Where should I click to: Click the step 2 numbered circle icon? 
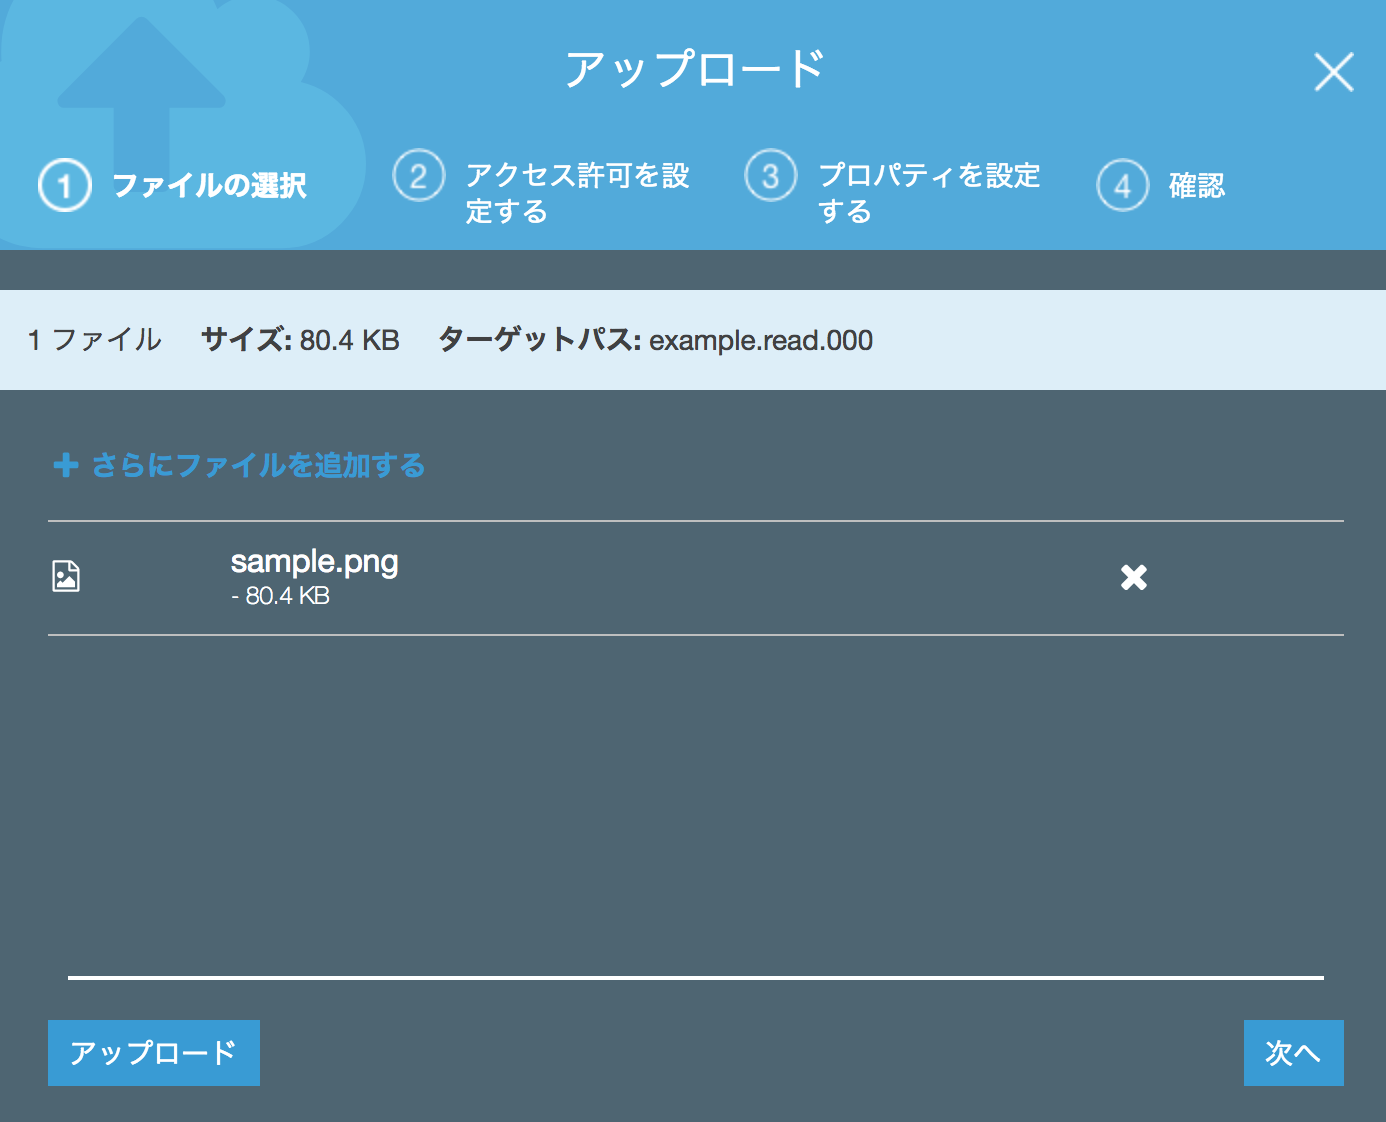click(x=418, y=175)
